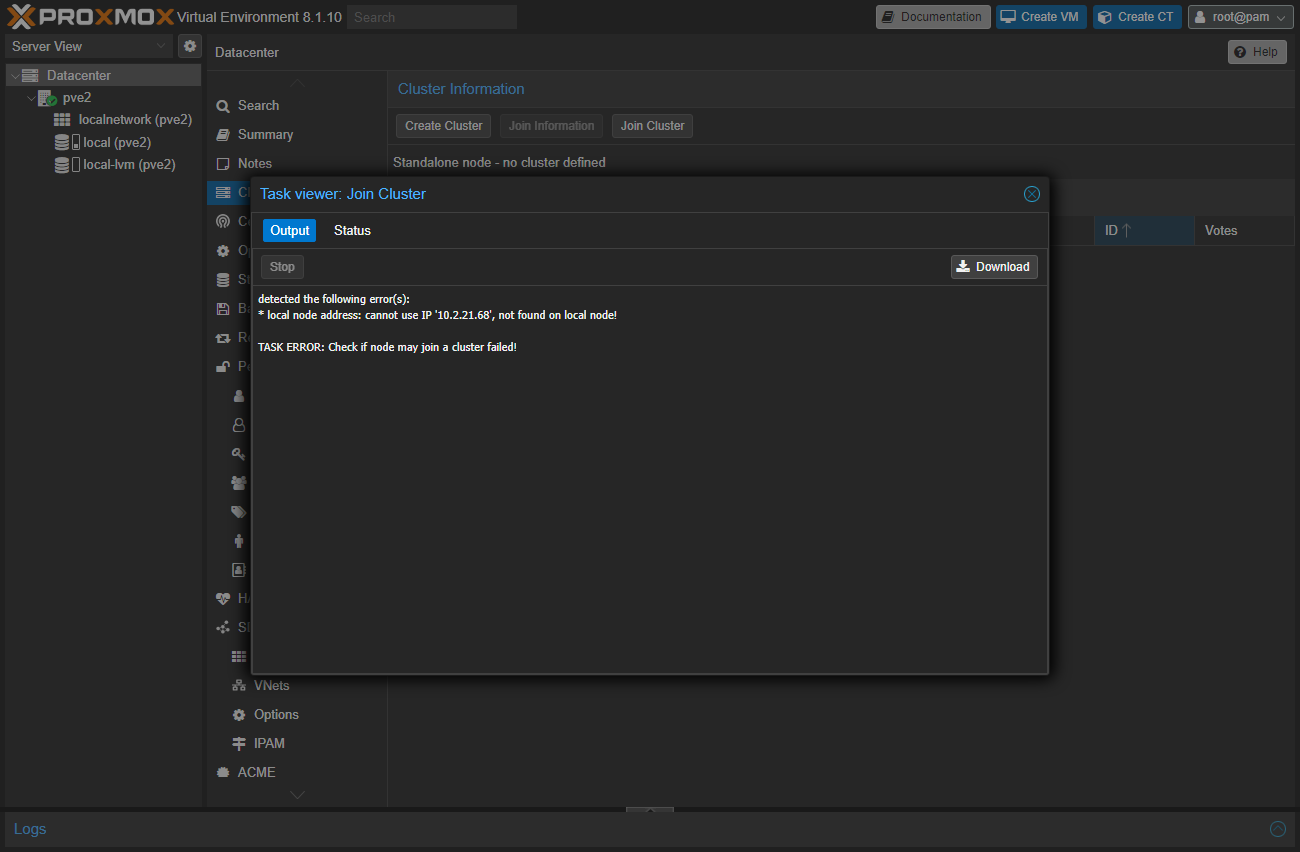Click the Create CT button
Image resolution: width=1300 pixels, height=852 pixels.
[x=1137, y=17]
